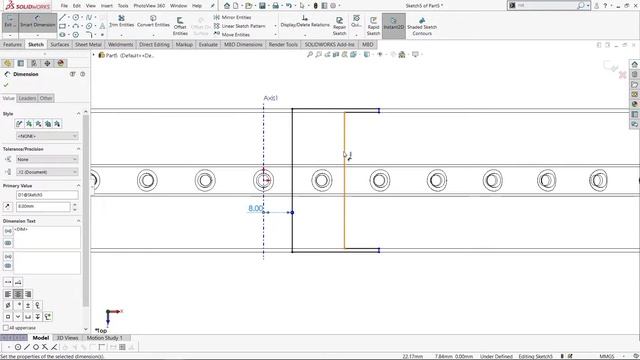Open the ConfigurationManager tab
The image size is (640, 360).
click(34, 63)
